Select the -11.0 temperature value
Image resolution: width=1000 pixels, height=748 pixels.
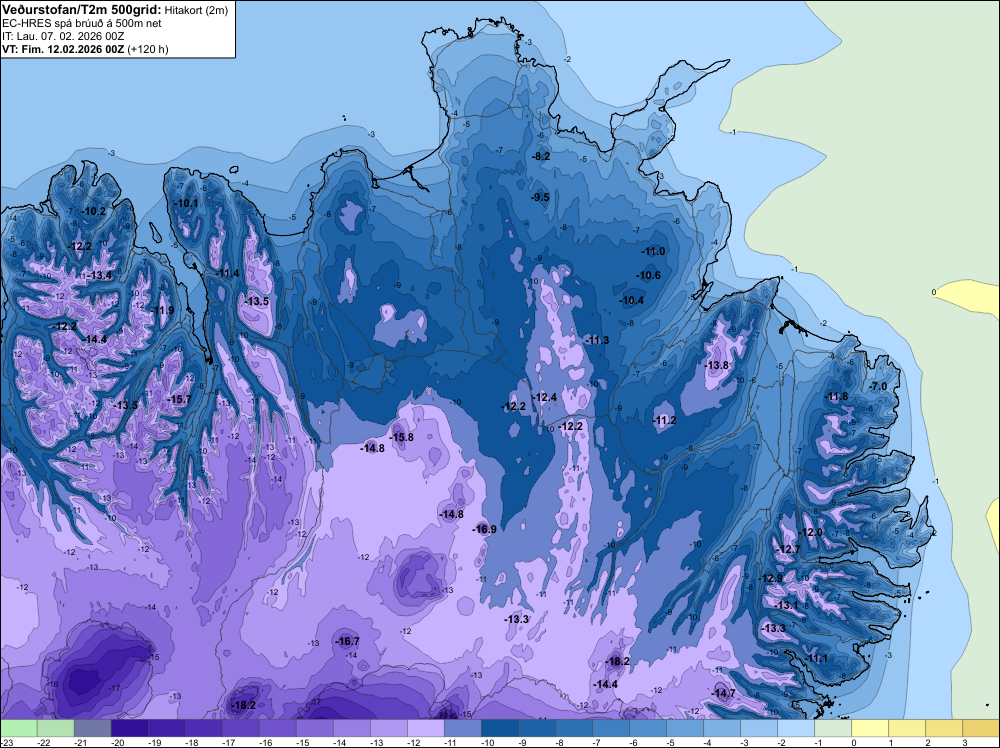click(x=653, y=251)
